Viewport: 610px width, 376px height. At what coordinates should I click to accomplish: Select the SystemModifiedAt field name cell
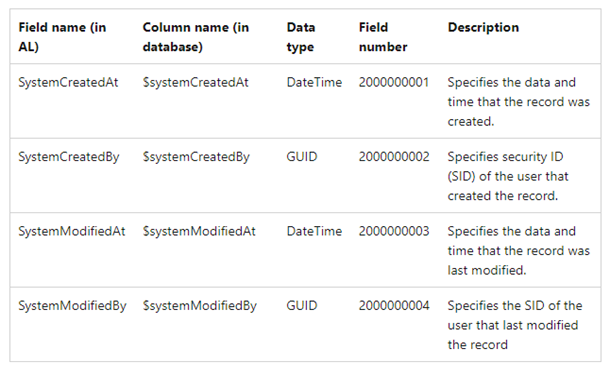tap(72, 231)
